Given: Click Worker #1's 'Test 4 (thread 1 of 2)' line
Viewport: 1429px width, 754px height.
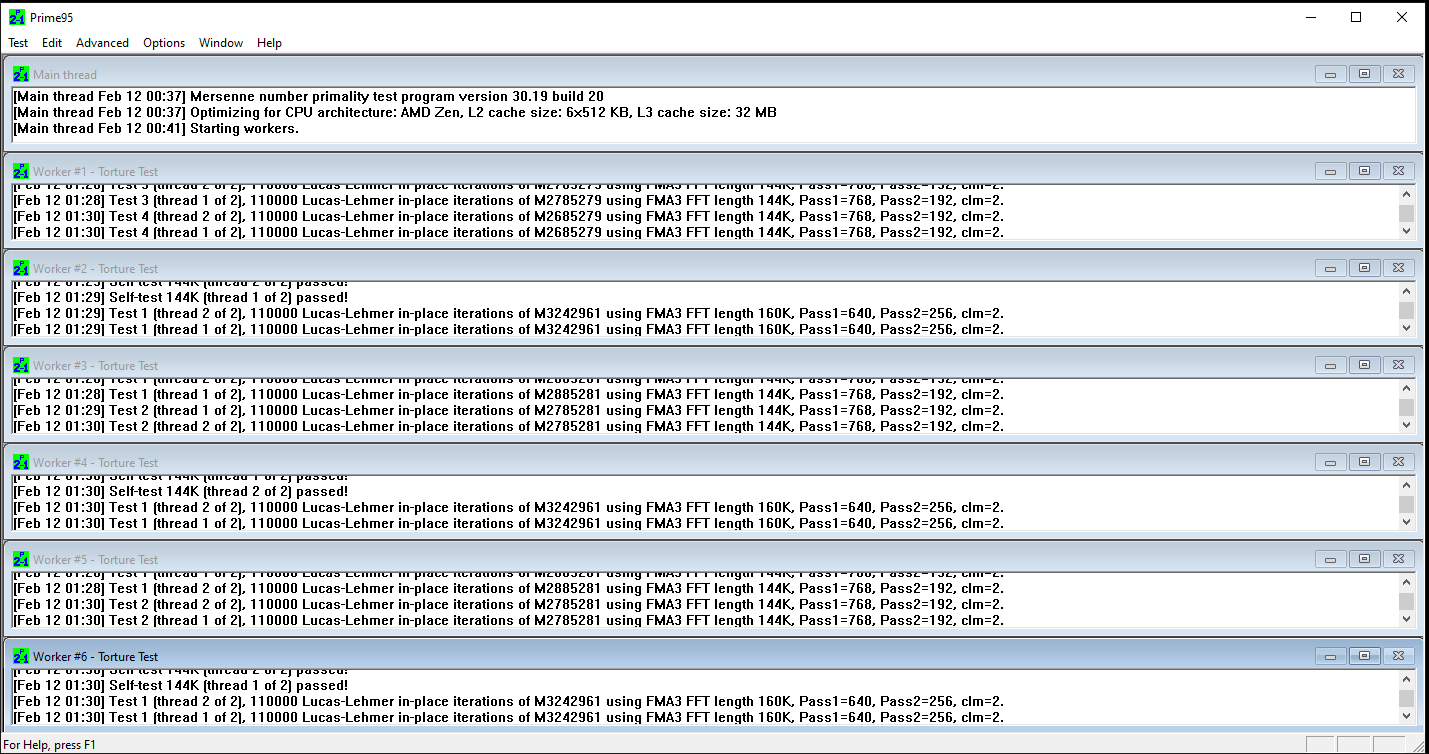Looking at the screenshot, I should 509,232.
